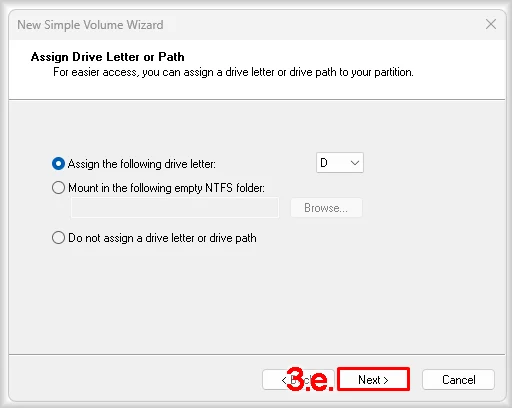Click the 'For easier access' description text
512x408 pixels.
[233, 72]
